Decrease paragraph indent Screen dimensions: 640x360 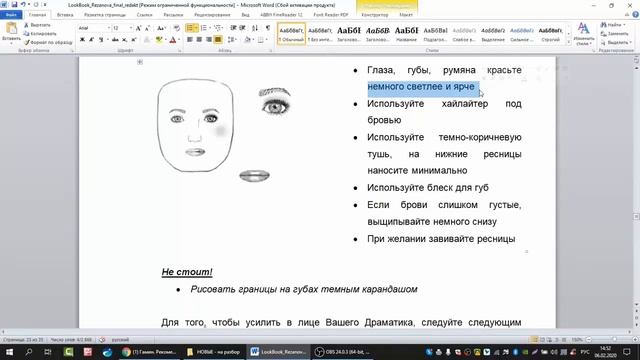[233, 28]
